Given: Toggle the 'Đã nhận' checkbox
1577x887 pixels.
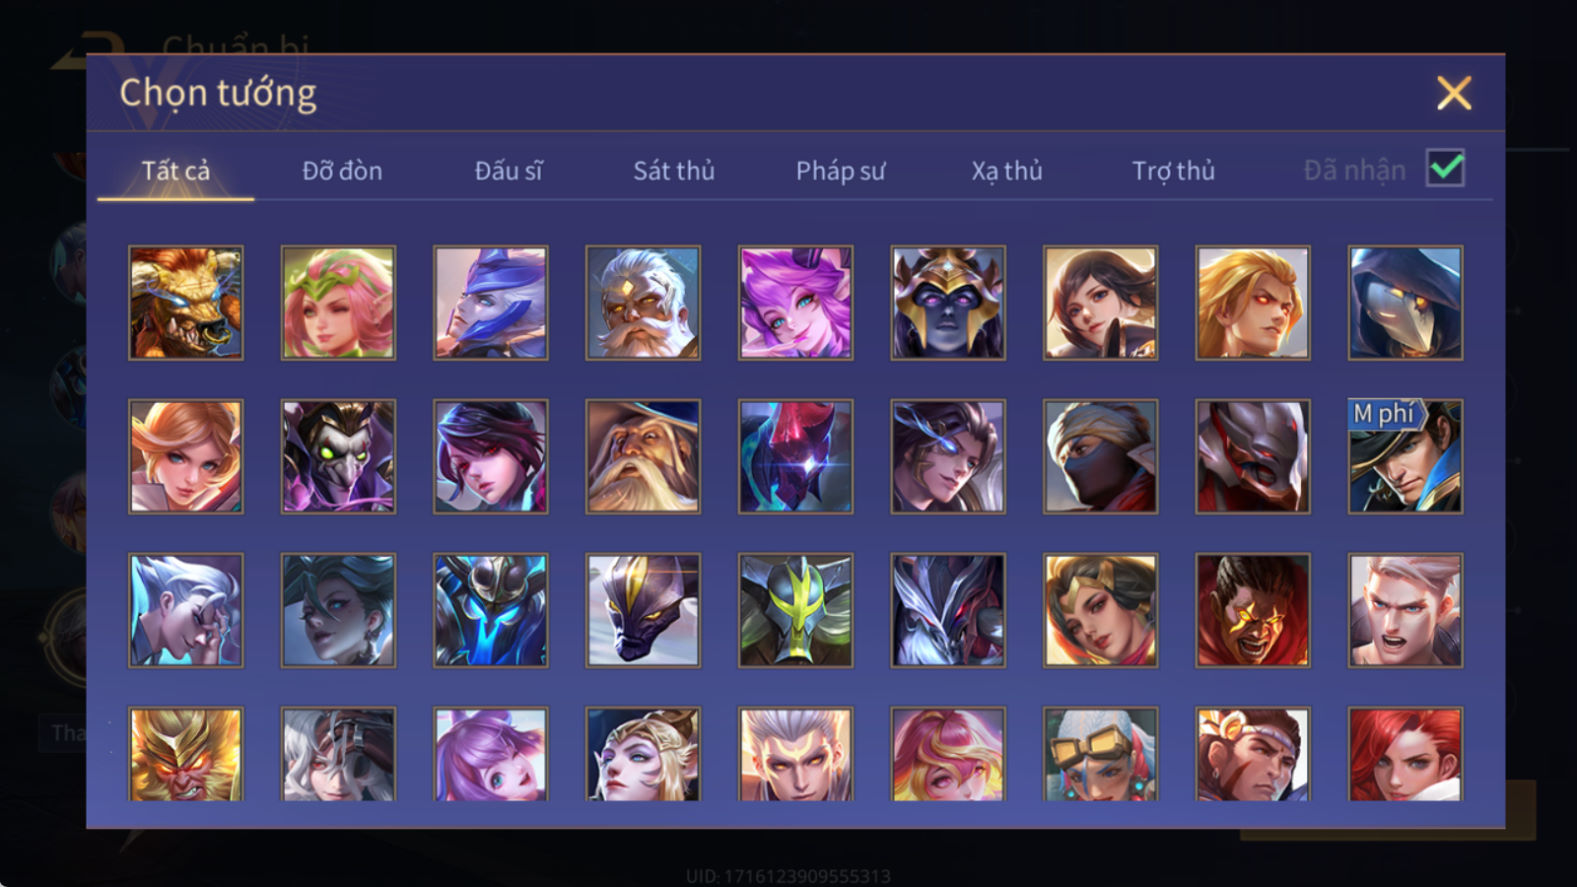Looking at the screenshot, I should click(x=1445, y=168).
